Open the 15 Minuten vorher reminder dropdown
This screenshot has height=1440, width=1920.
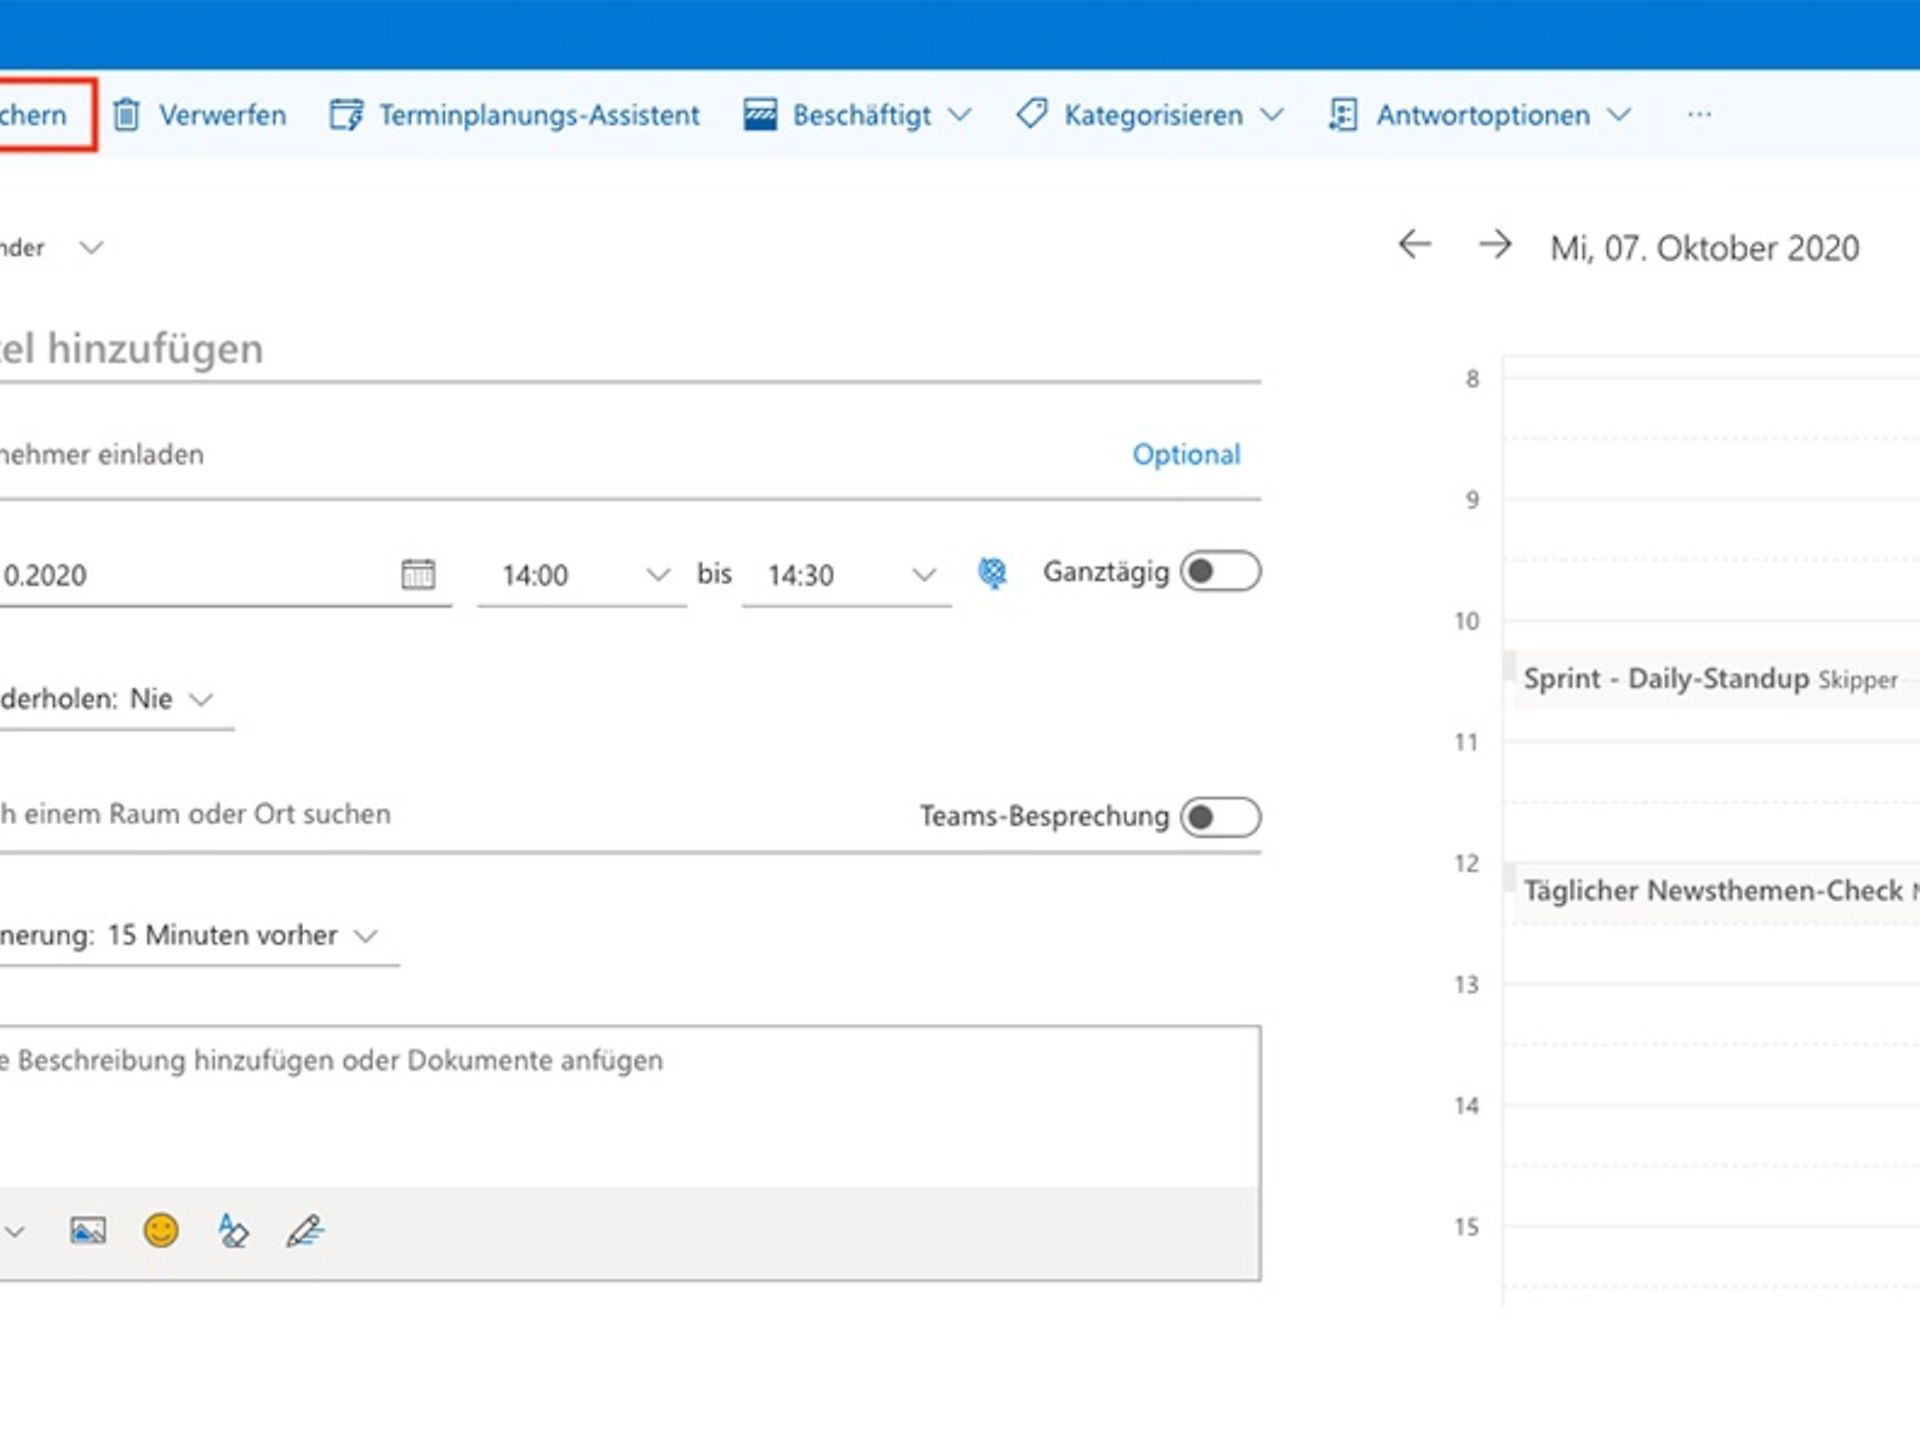(366, 936)
